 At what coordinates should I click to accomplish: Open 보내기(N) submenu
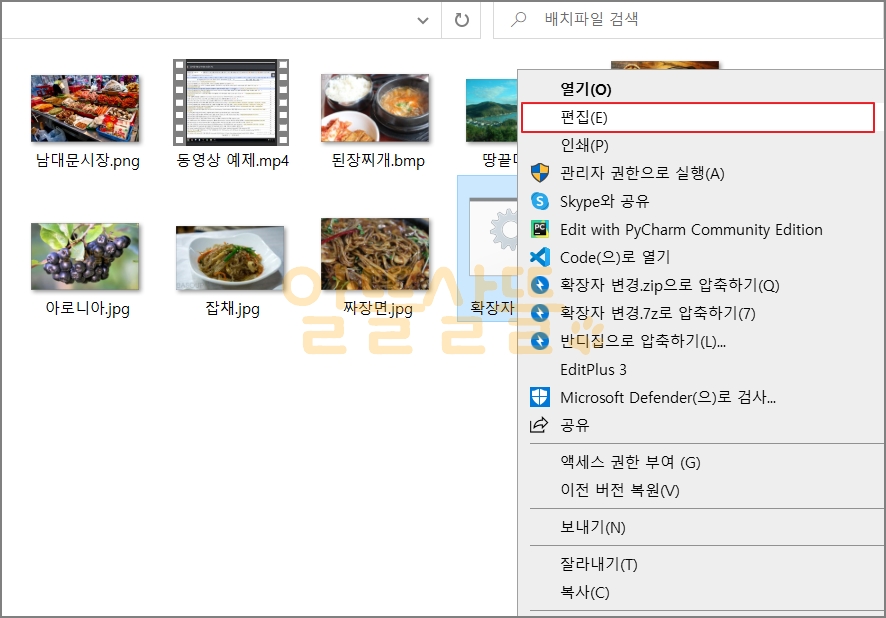click(x=701, y=527)
